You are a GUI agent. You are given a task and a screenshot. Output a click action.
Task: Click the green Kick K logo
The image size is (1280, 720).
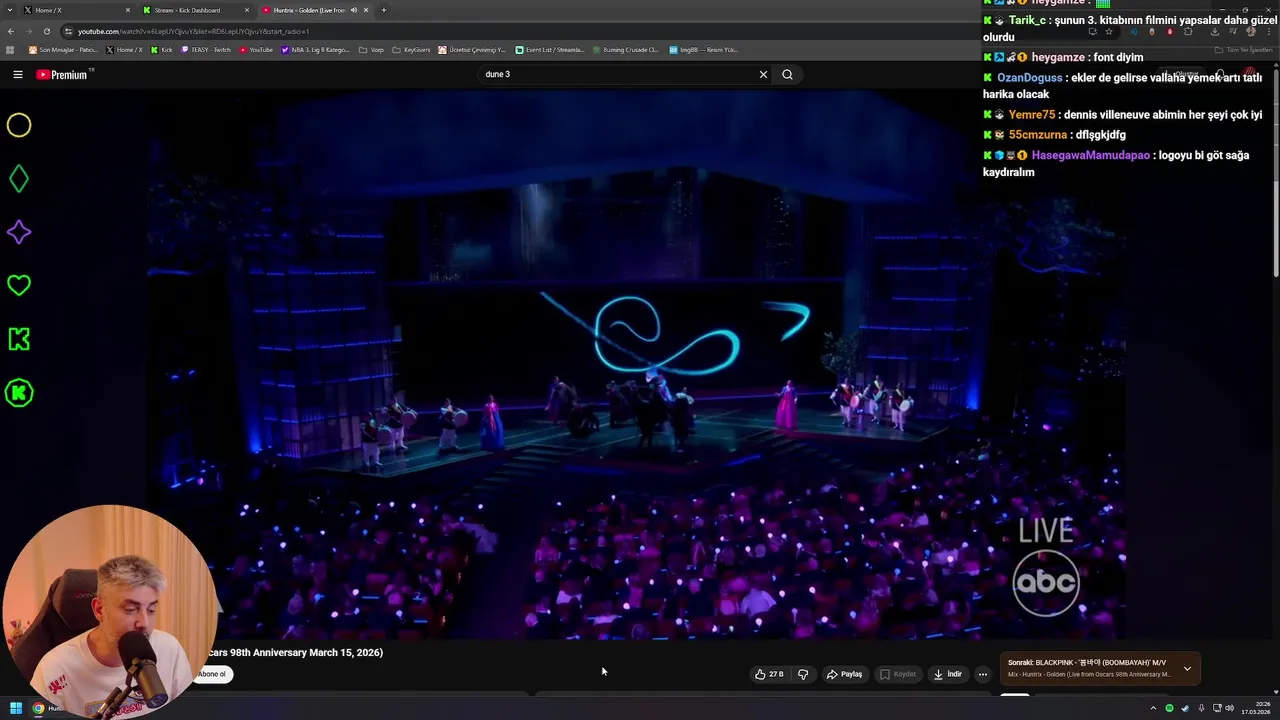pos(19,339)
